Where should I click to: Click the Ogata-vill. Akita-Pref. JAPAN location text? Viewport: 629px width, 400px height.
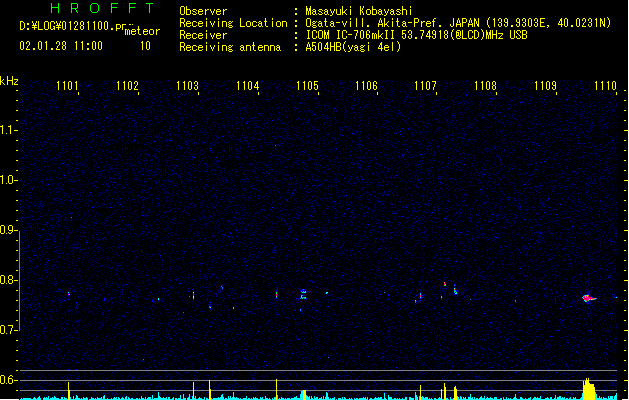click(458, 23)
